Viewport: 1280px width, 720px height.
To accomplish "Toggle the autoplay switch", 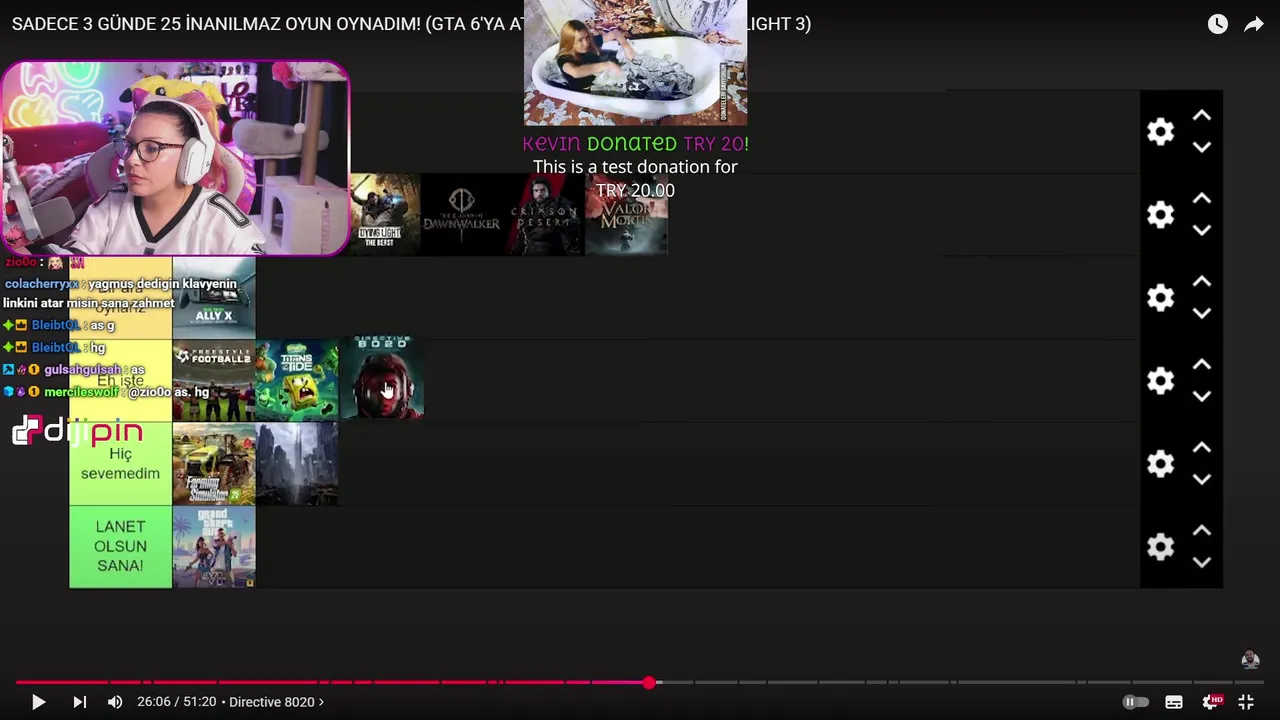I will [1136, 702].
